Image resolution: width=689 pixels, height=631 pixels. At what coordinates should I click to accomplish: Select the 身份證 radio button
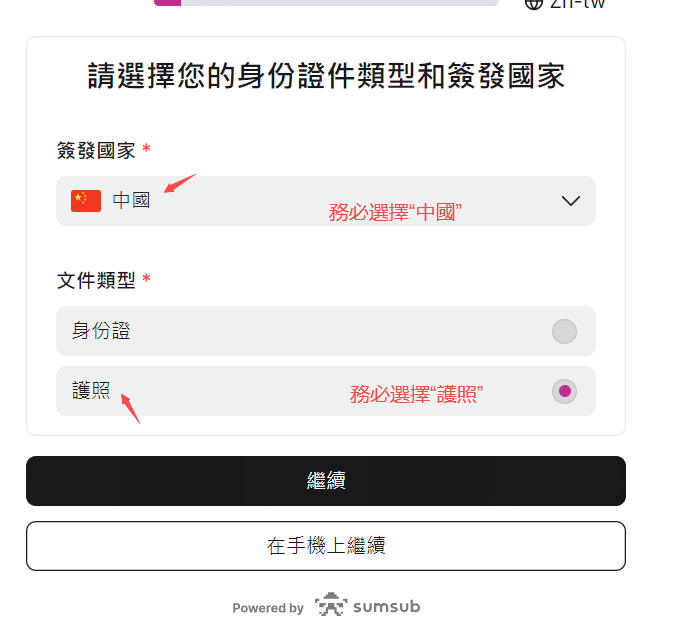point(564,331)
